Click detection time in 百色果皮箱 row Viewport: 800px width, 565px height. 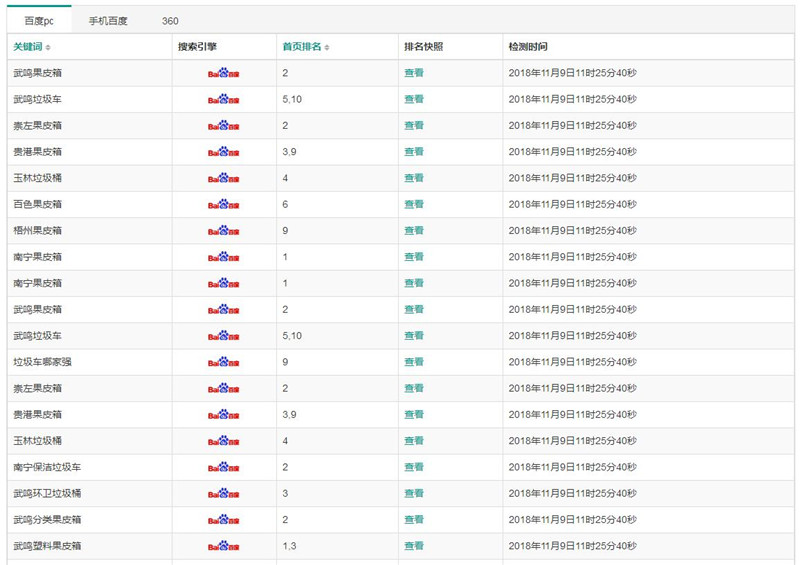point(572,204)
